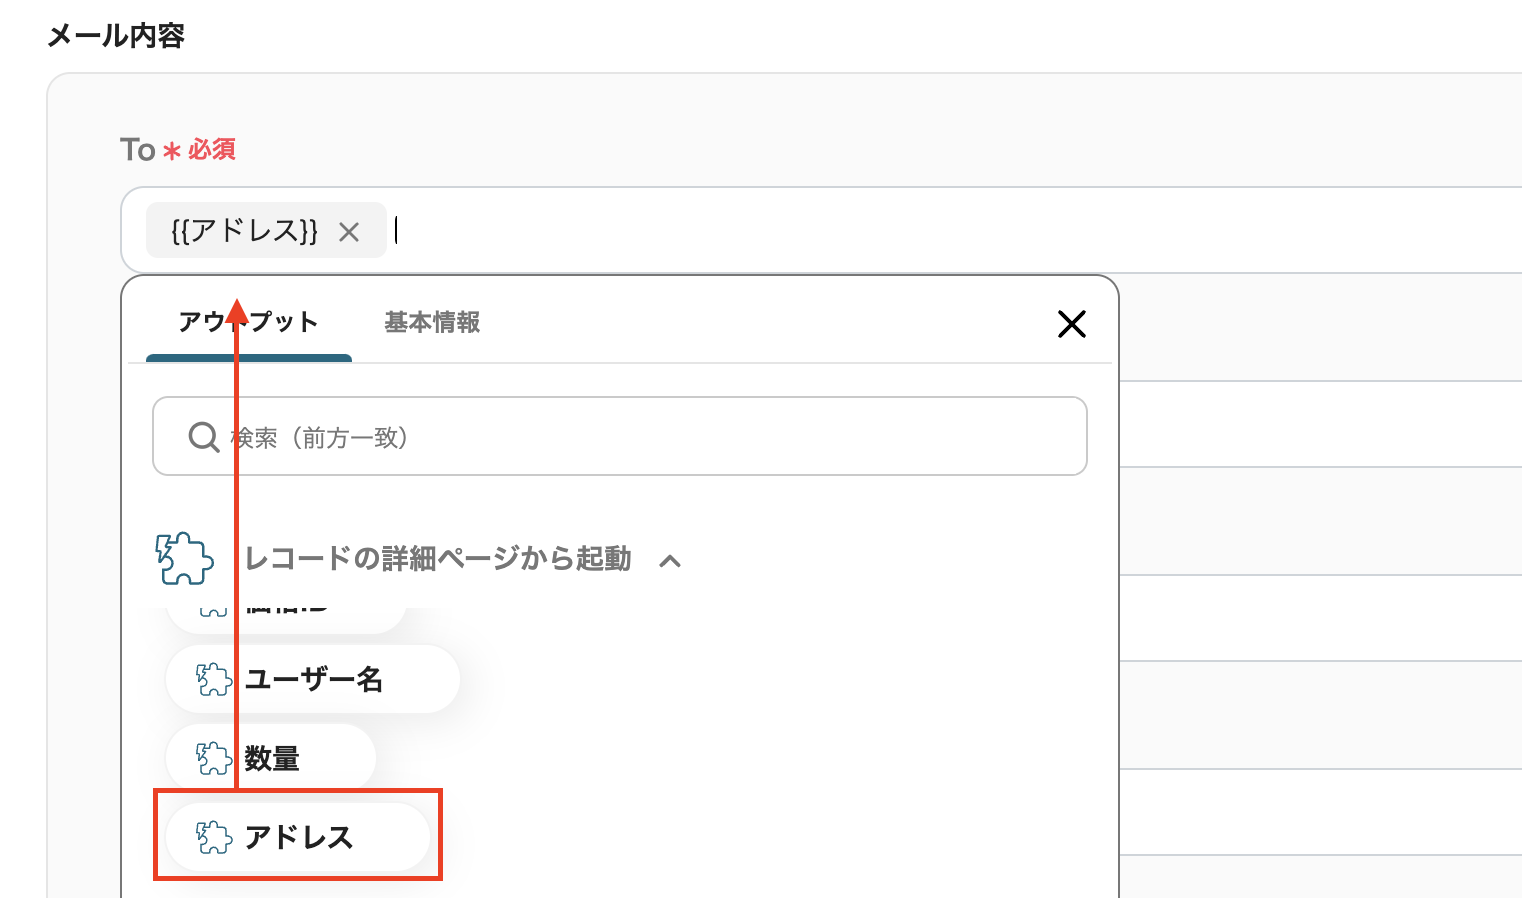Viewport: 1522px width, 898px height.
Task: Switch to the アウトプット tab
Action: click(248, 323)
